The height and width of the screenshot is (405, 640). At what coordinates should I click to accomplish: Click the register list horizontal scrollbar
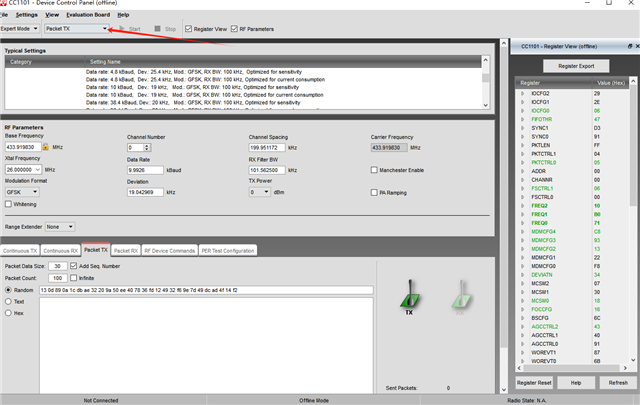click(573, 368)
